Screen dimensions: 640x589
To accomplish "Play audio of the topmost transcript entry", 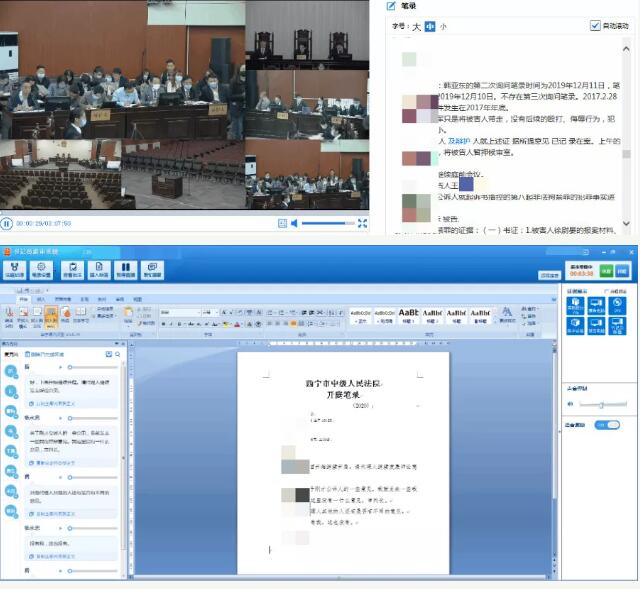I will pyautogui.click(x=61, y=367).
